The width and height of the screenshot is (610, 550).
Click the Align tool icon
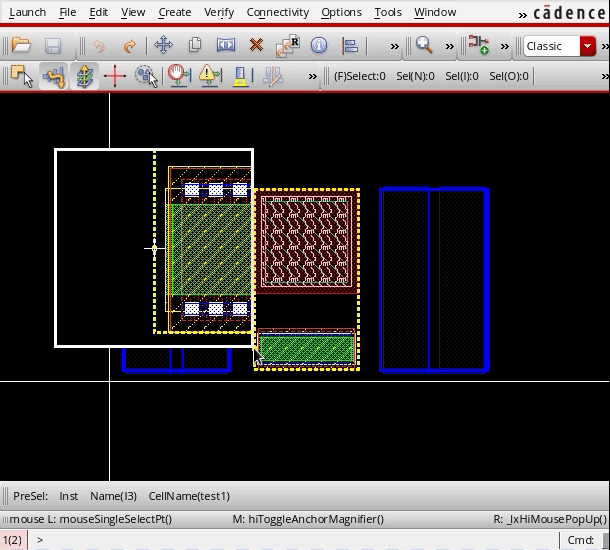pyautogui.click(x=350, y=46)
